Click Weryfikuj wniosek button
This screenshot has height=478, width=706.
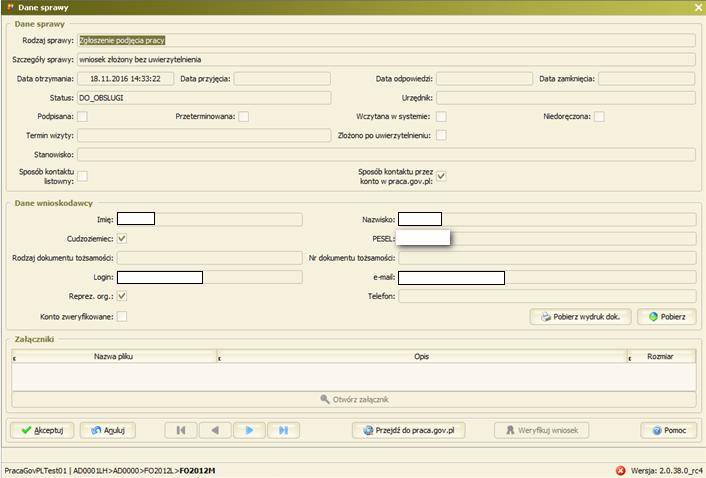coord(542,430)
